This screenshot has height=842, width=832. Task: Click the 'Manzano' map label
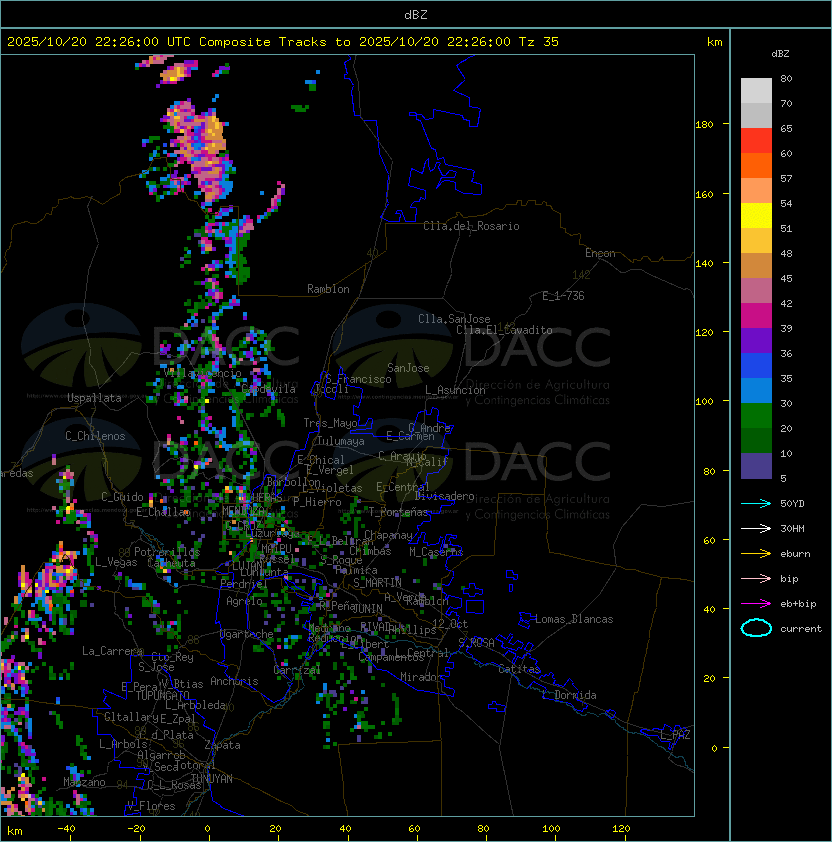[x=84, y=782]
